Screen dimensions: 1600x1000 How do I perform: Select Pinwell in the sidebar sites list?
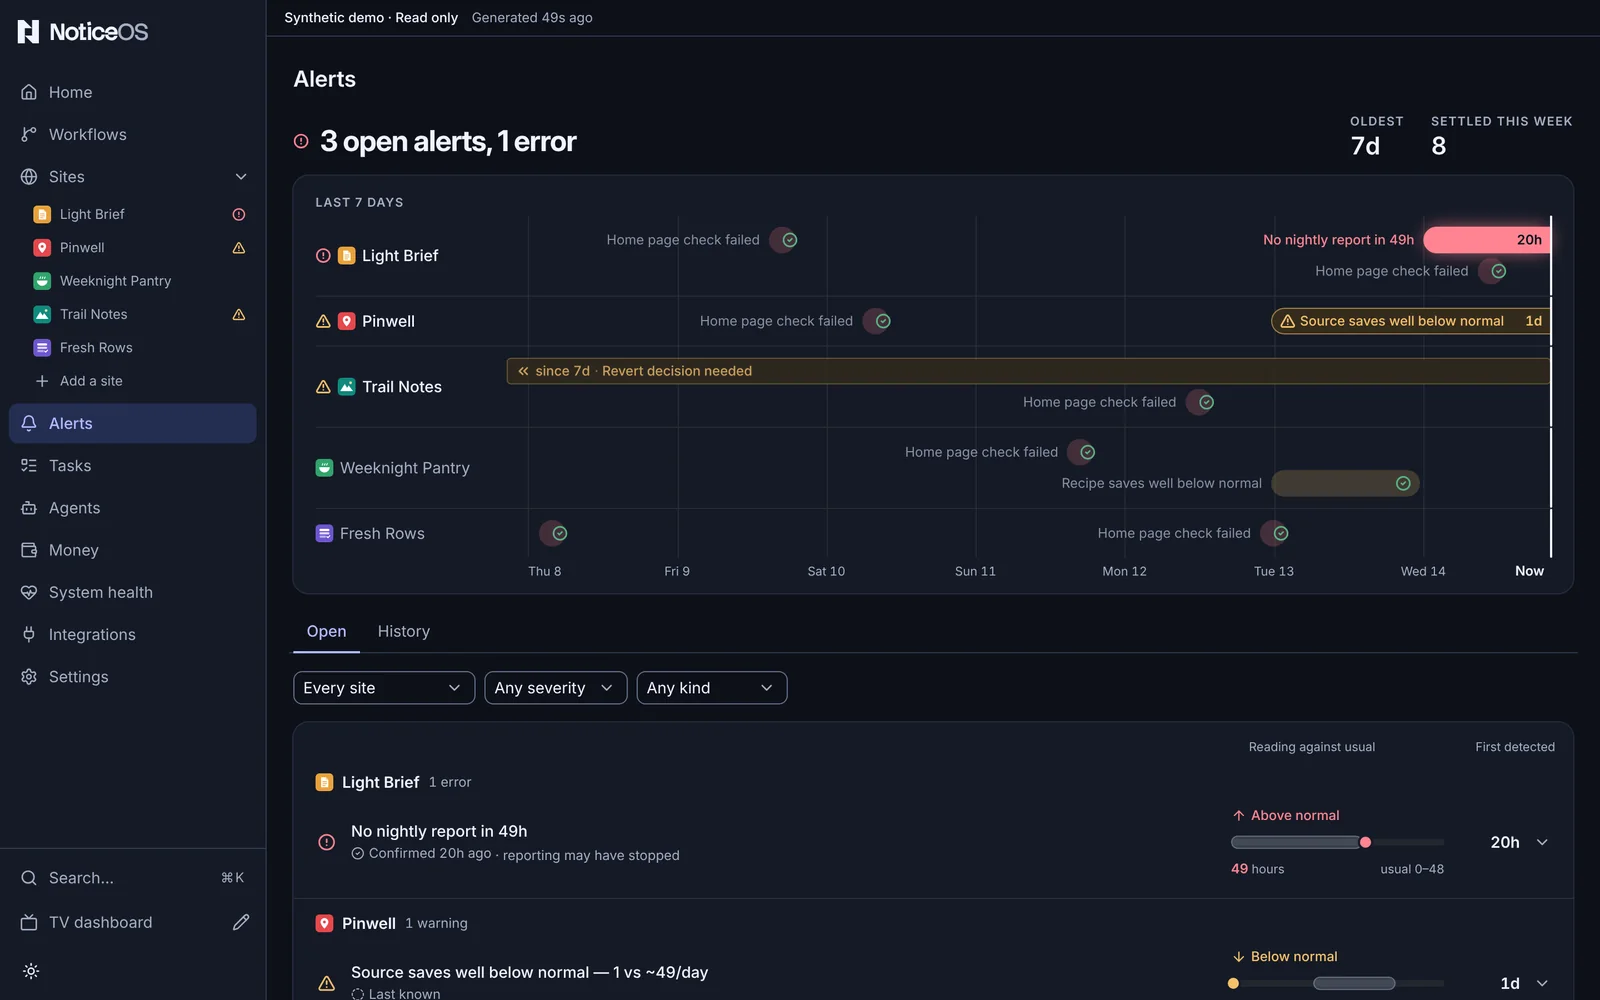tap(82, 247)
